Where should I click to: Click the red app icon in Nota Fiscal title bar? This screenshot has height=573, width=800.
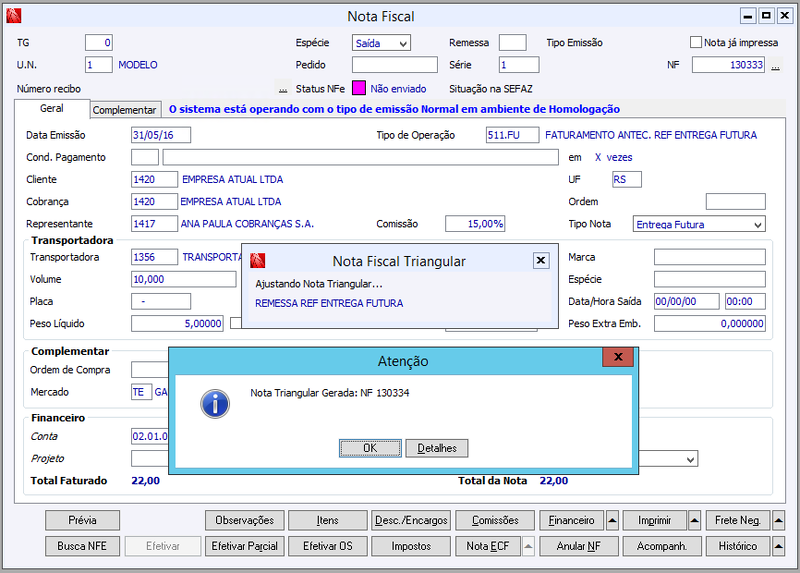tap(14, 16)
